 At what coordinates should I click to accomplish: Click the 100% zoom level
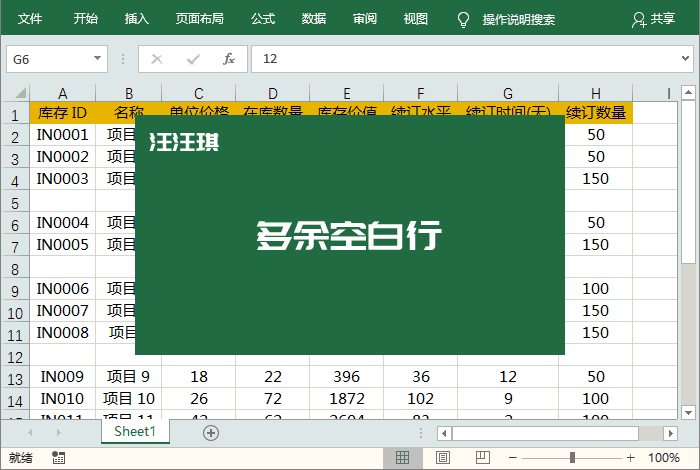point(664,458)
